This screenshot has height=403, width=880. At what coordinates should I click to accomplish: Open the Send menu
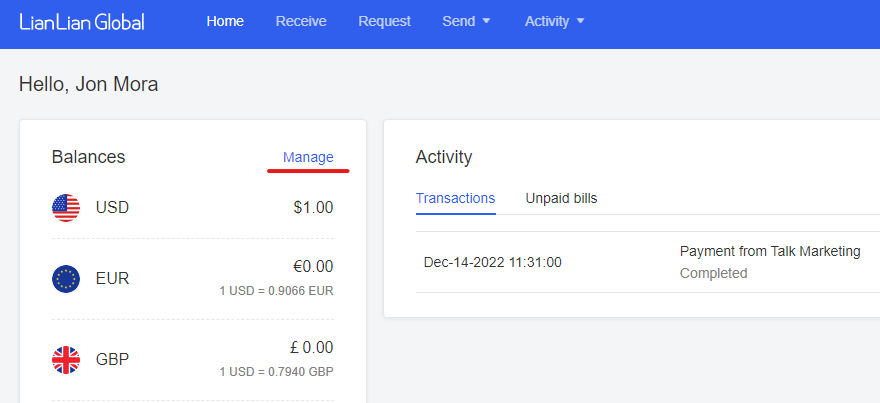[459, 21]
